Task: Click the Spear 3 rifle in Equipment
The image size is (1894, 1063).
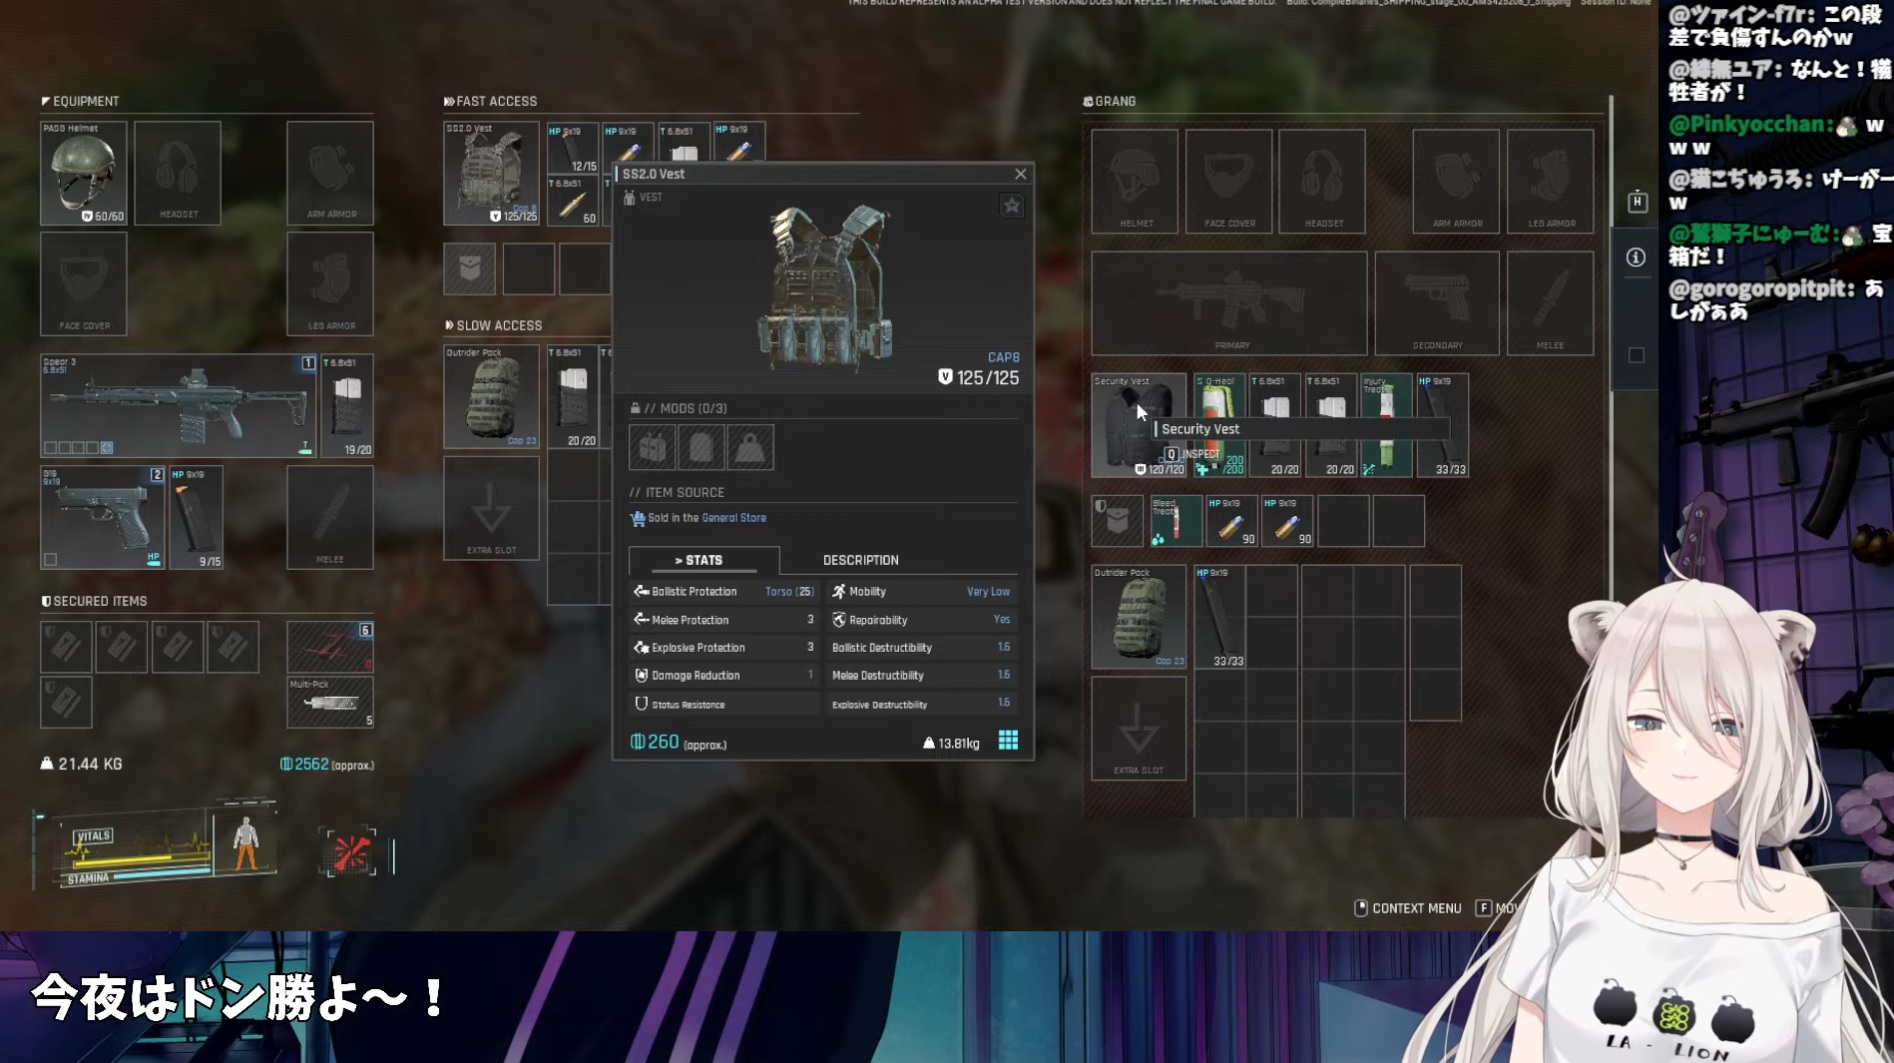Action: (x=179, y=405)
